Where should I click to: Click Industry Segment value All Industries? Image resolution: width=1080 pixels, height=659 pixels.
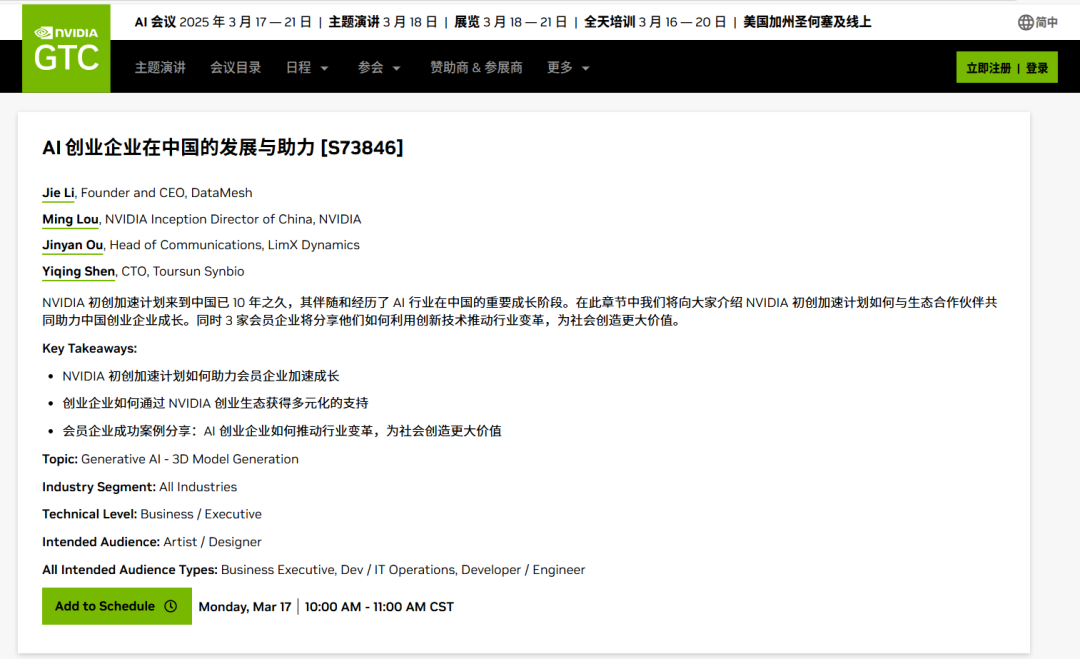pos(198,487)
